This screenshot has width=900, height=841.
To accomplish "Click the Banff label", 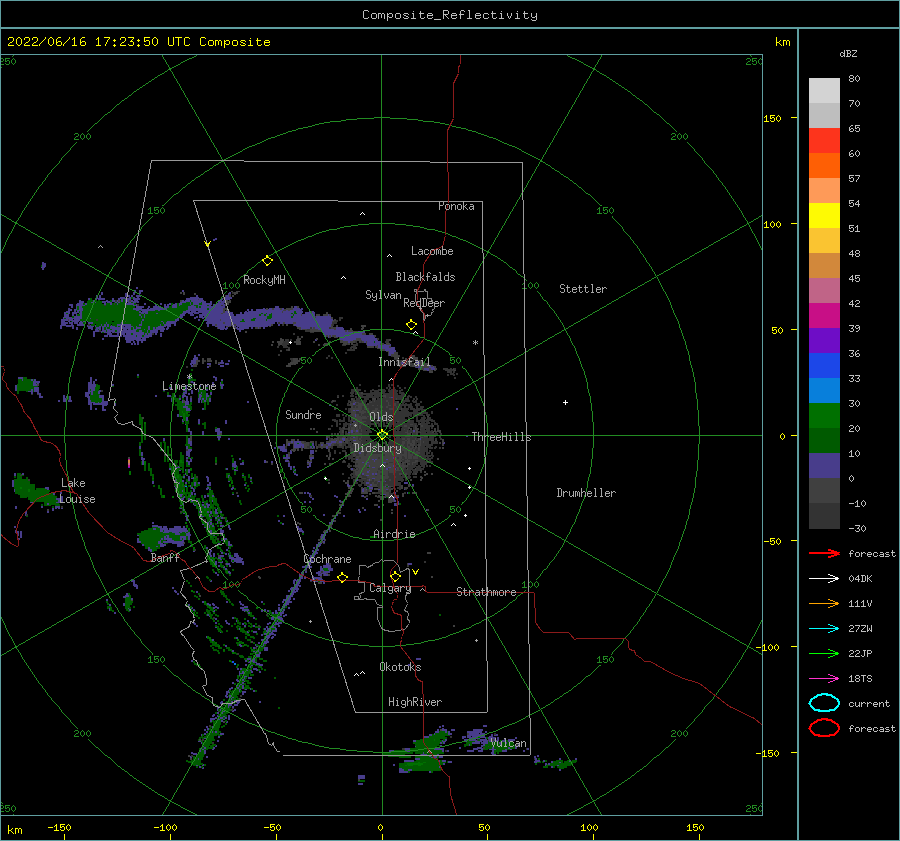I will click(165, 557).
